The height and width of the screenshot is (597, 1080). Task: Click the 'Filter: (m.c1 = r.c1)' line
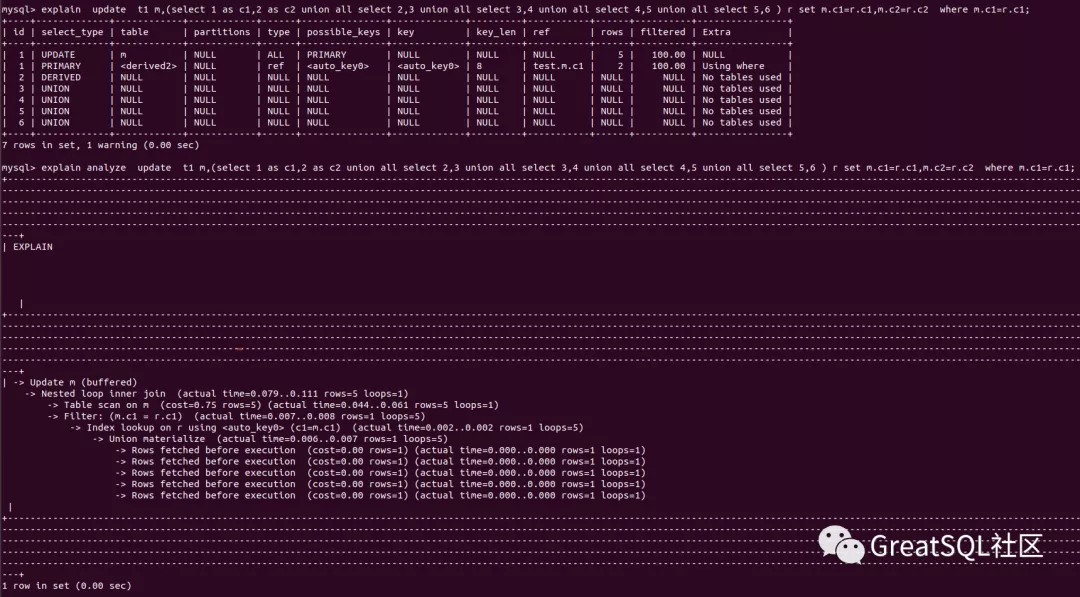[236, 416]
